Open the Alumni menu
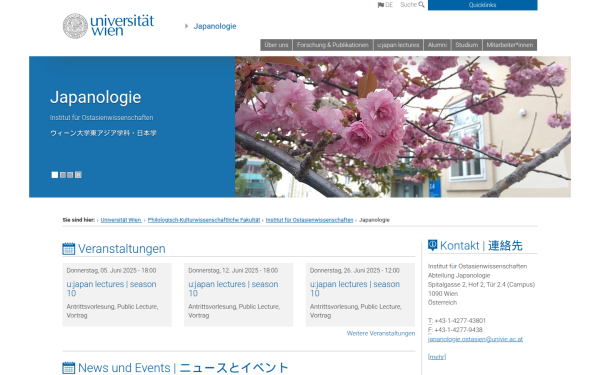The image size is (600, 375). click(x=437, y=45)
